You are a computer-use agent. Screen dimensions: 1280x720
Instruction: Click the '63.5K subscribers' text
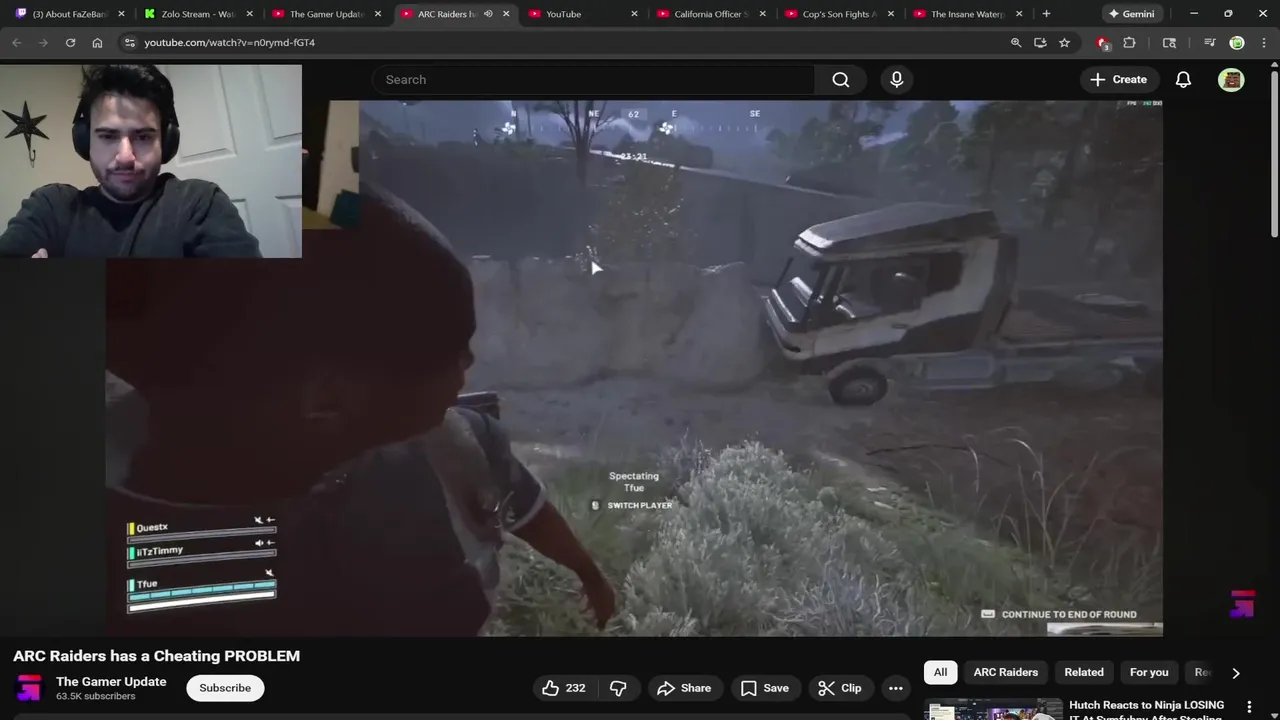tap(95, 696)
